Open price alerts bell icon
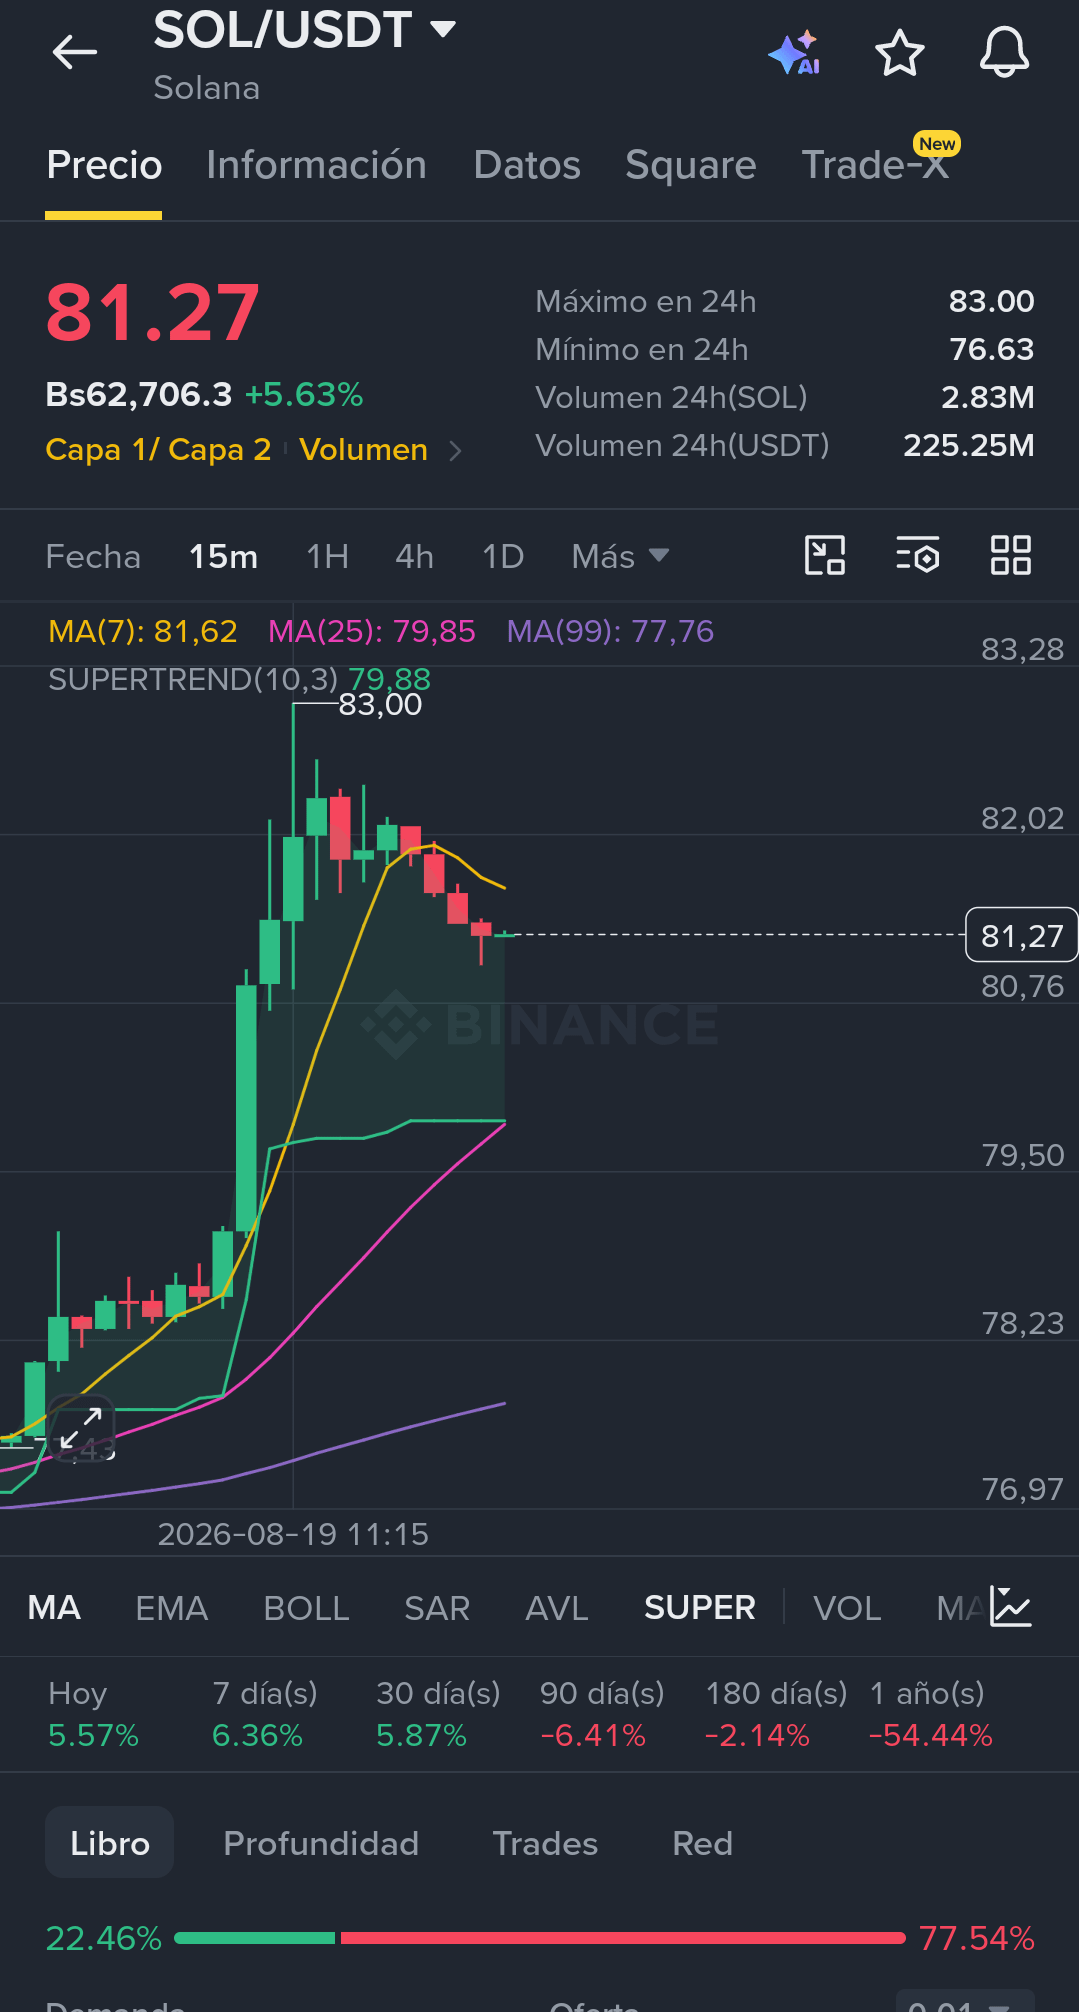This screenshot has height=2012, width=1079. click(1004, 53)
